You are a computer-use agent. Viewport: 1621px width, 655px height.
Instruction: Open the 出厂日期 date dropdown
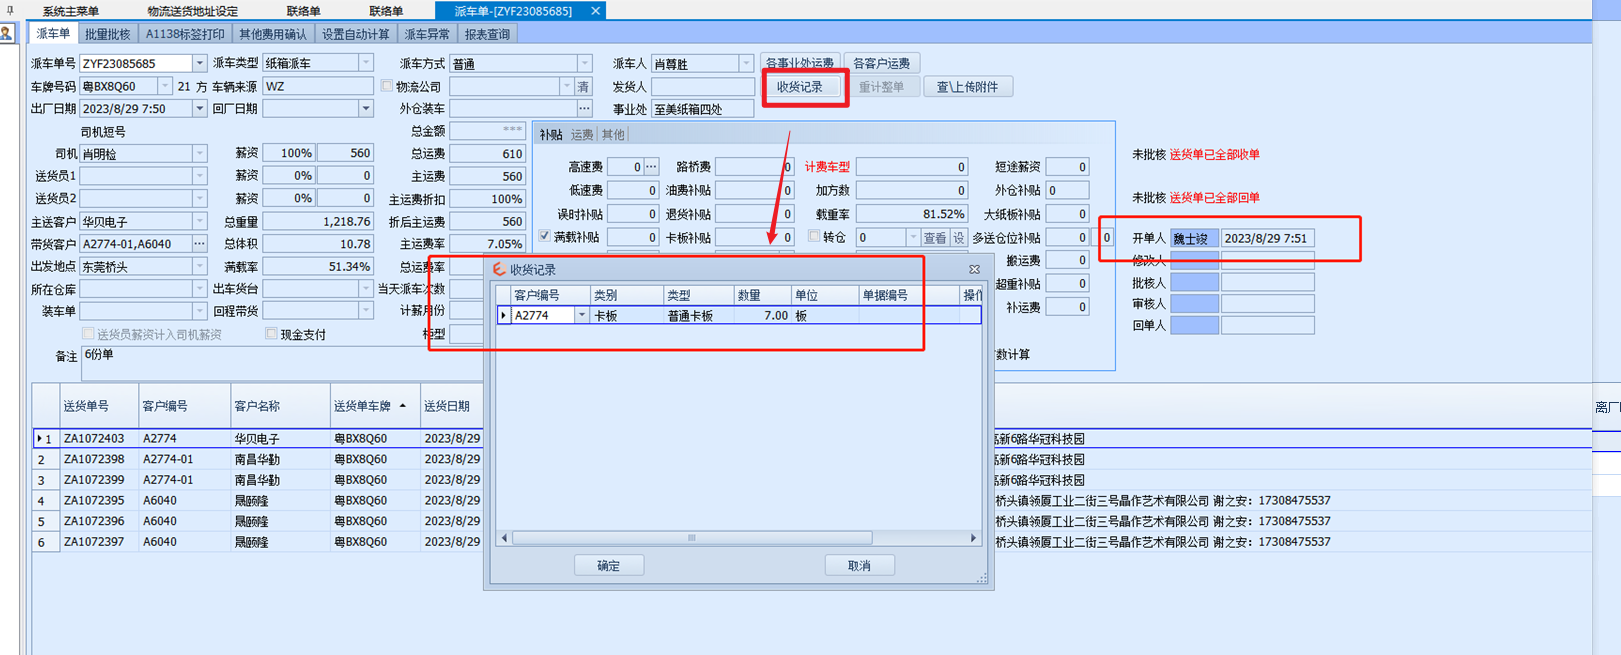point(199,108)
